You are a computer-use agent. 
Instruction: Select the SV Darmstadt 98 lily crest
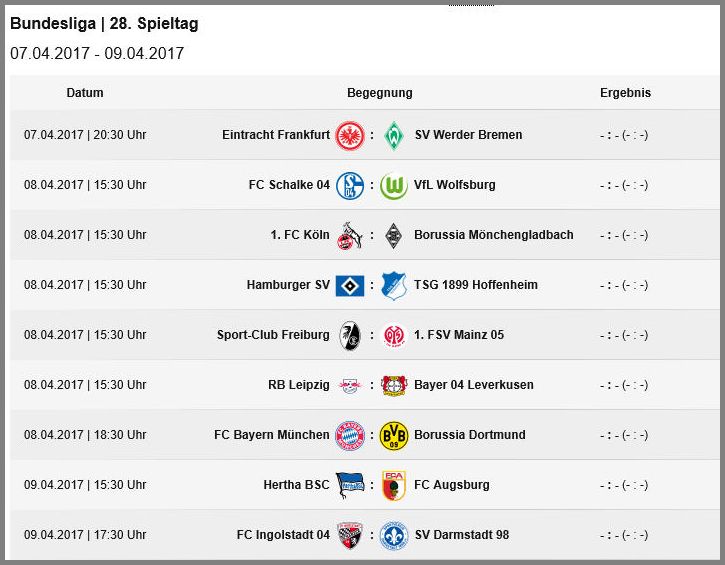tap(393, 535)
